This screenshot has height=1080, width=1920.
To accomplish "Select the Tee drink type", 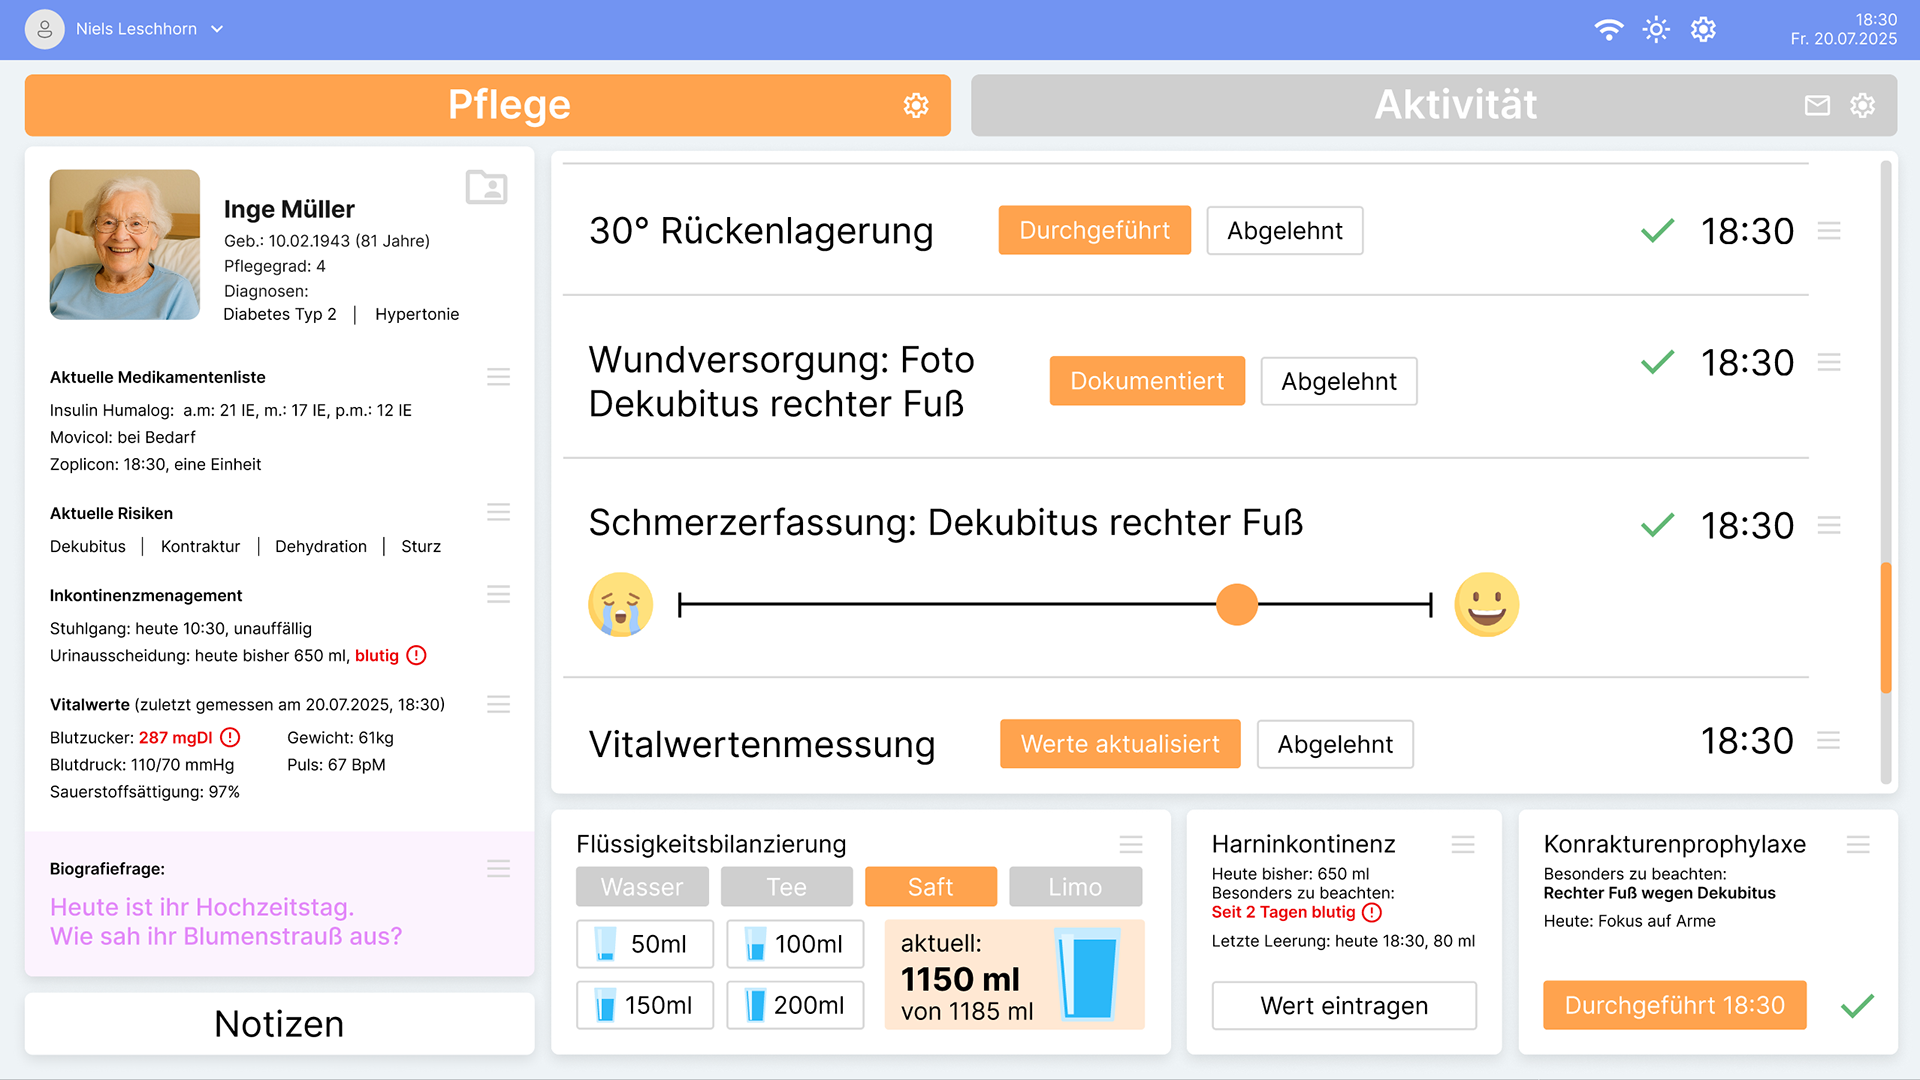I will (x=786, y=887).
